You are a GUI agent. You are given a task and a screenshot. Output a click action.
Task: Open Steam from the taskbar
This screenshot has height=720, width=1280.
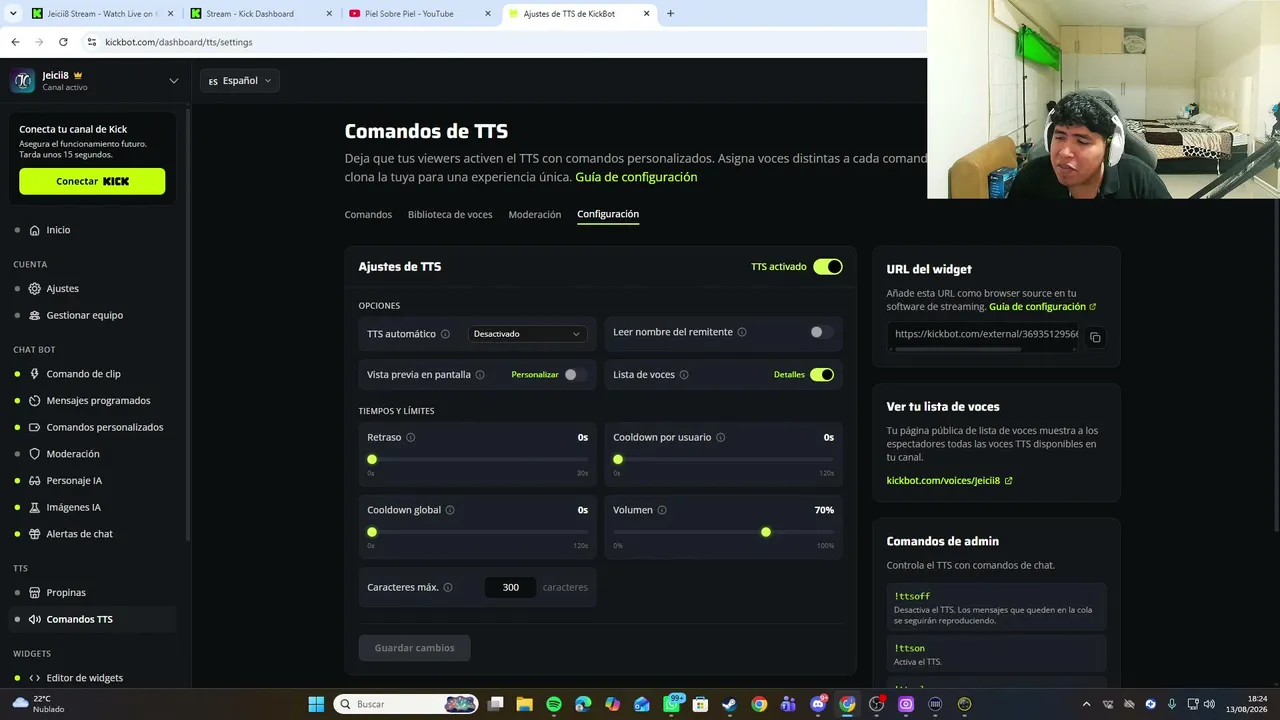coord(730,704)
